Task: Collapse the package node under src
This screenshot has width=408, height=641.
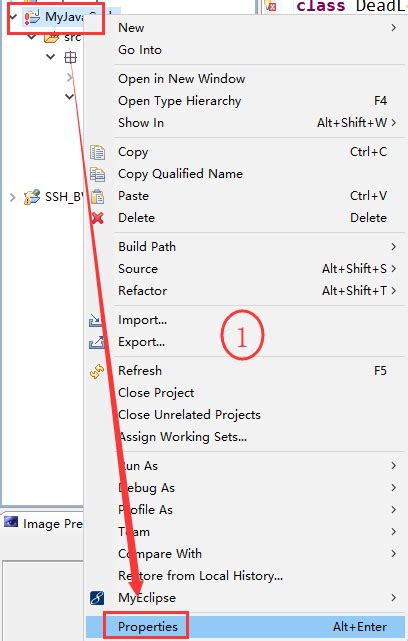Action: tap(50, 56)
